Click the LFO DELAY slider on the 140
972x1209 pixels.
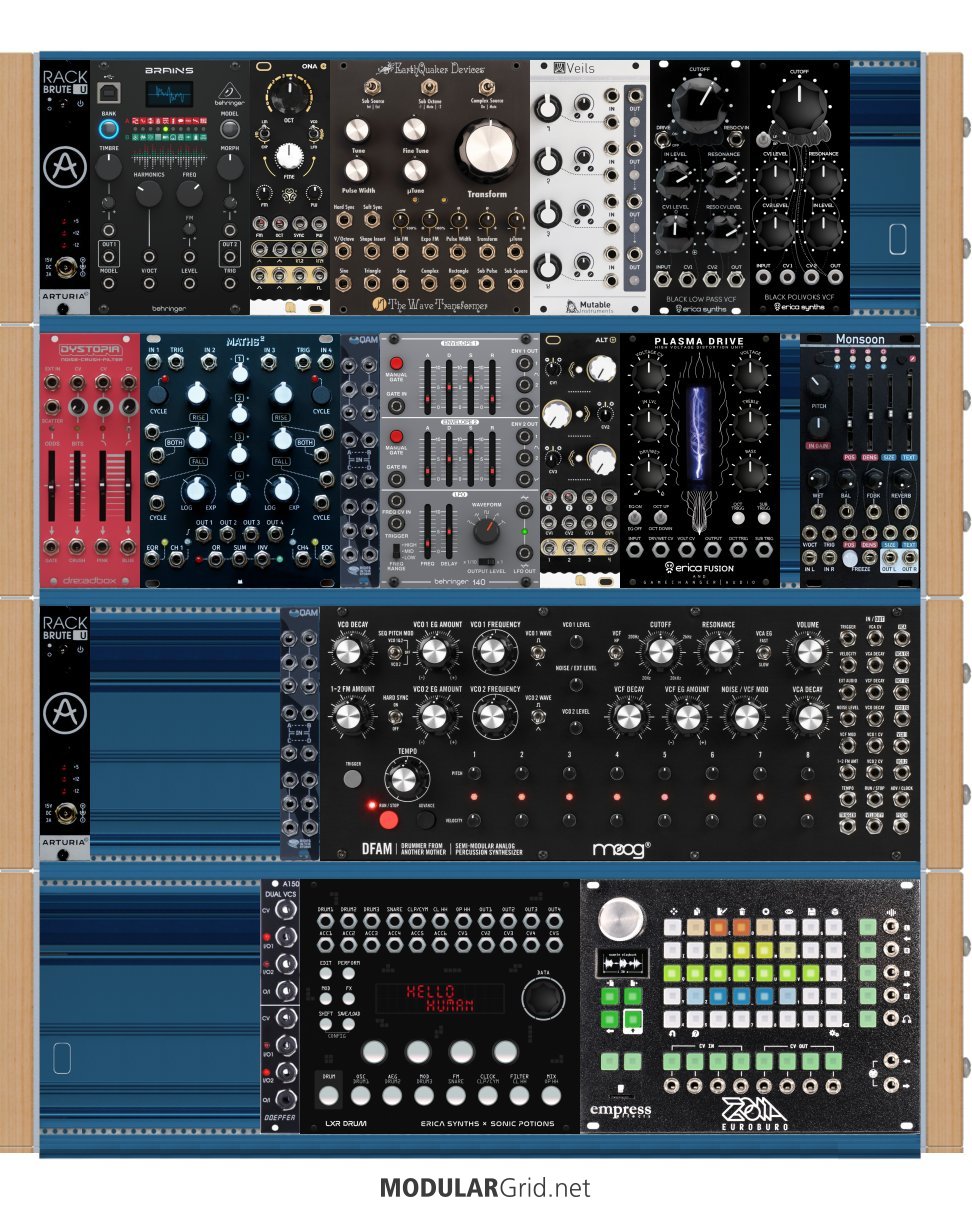(x=448, y=530)
